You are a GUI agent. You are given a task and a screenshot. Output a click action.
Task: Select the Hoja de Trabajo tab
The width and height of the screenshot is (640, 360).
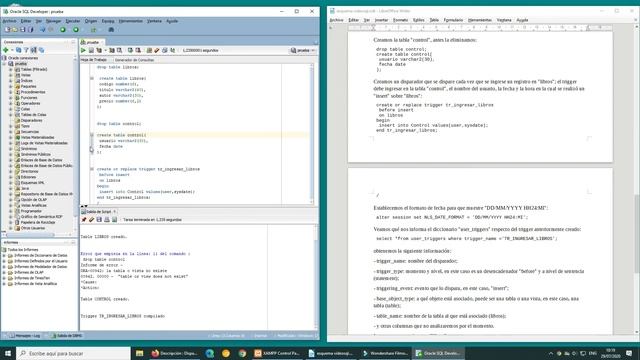pyautogui.click(x=94, y=60)
